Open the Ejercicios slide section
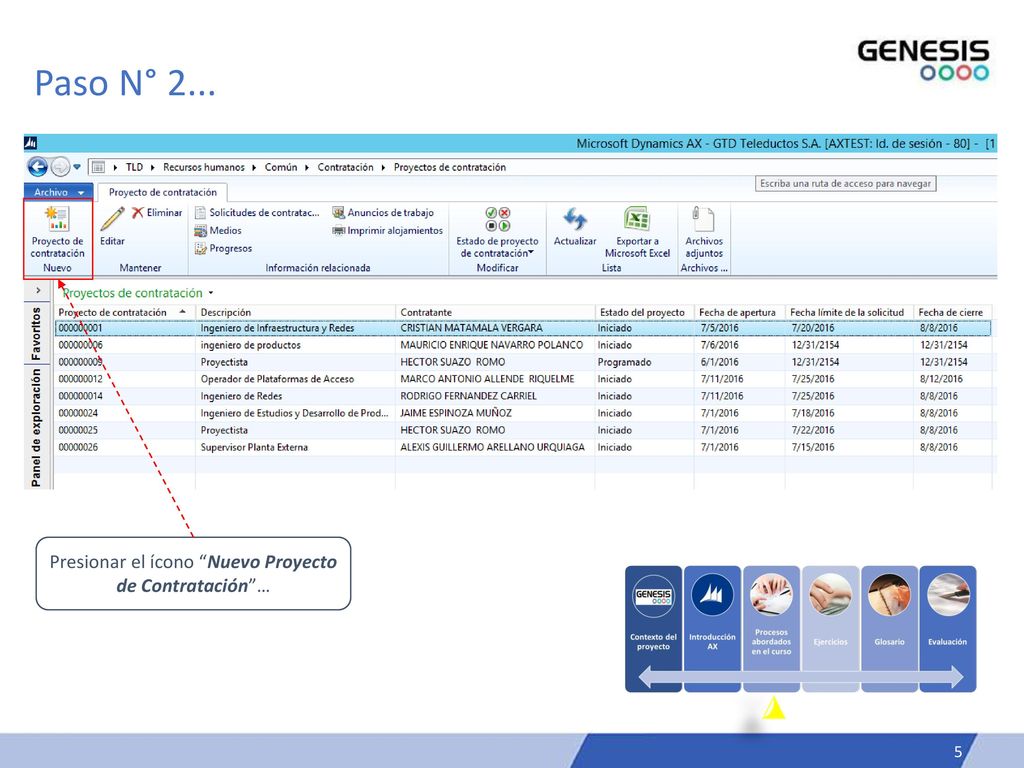Image resolution: width=1024 pixels, height=768 pixels. click(831, 628)
